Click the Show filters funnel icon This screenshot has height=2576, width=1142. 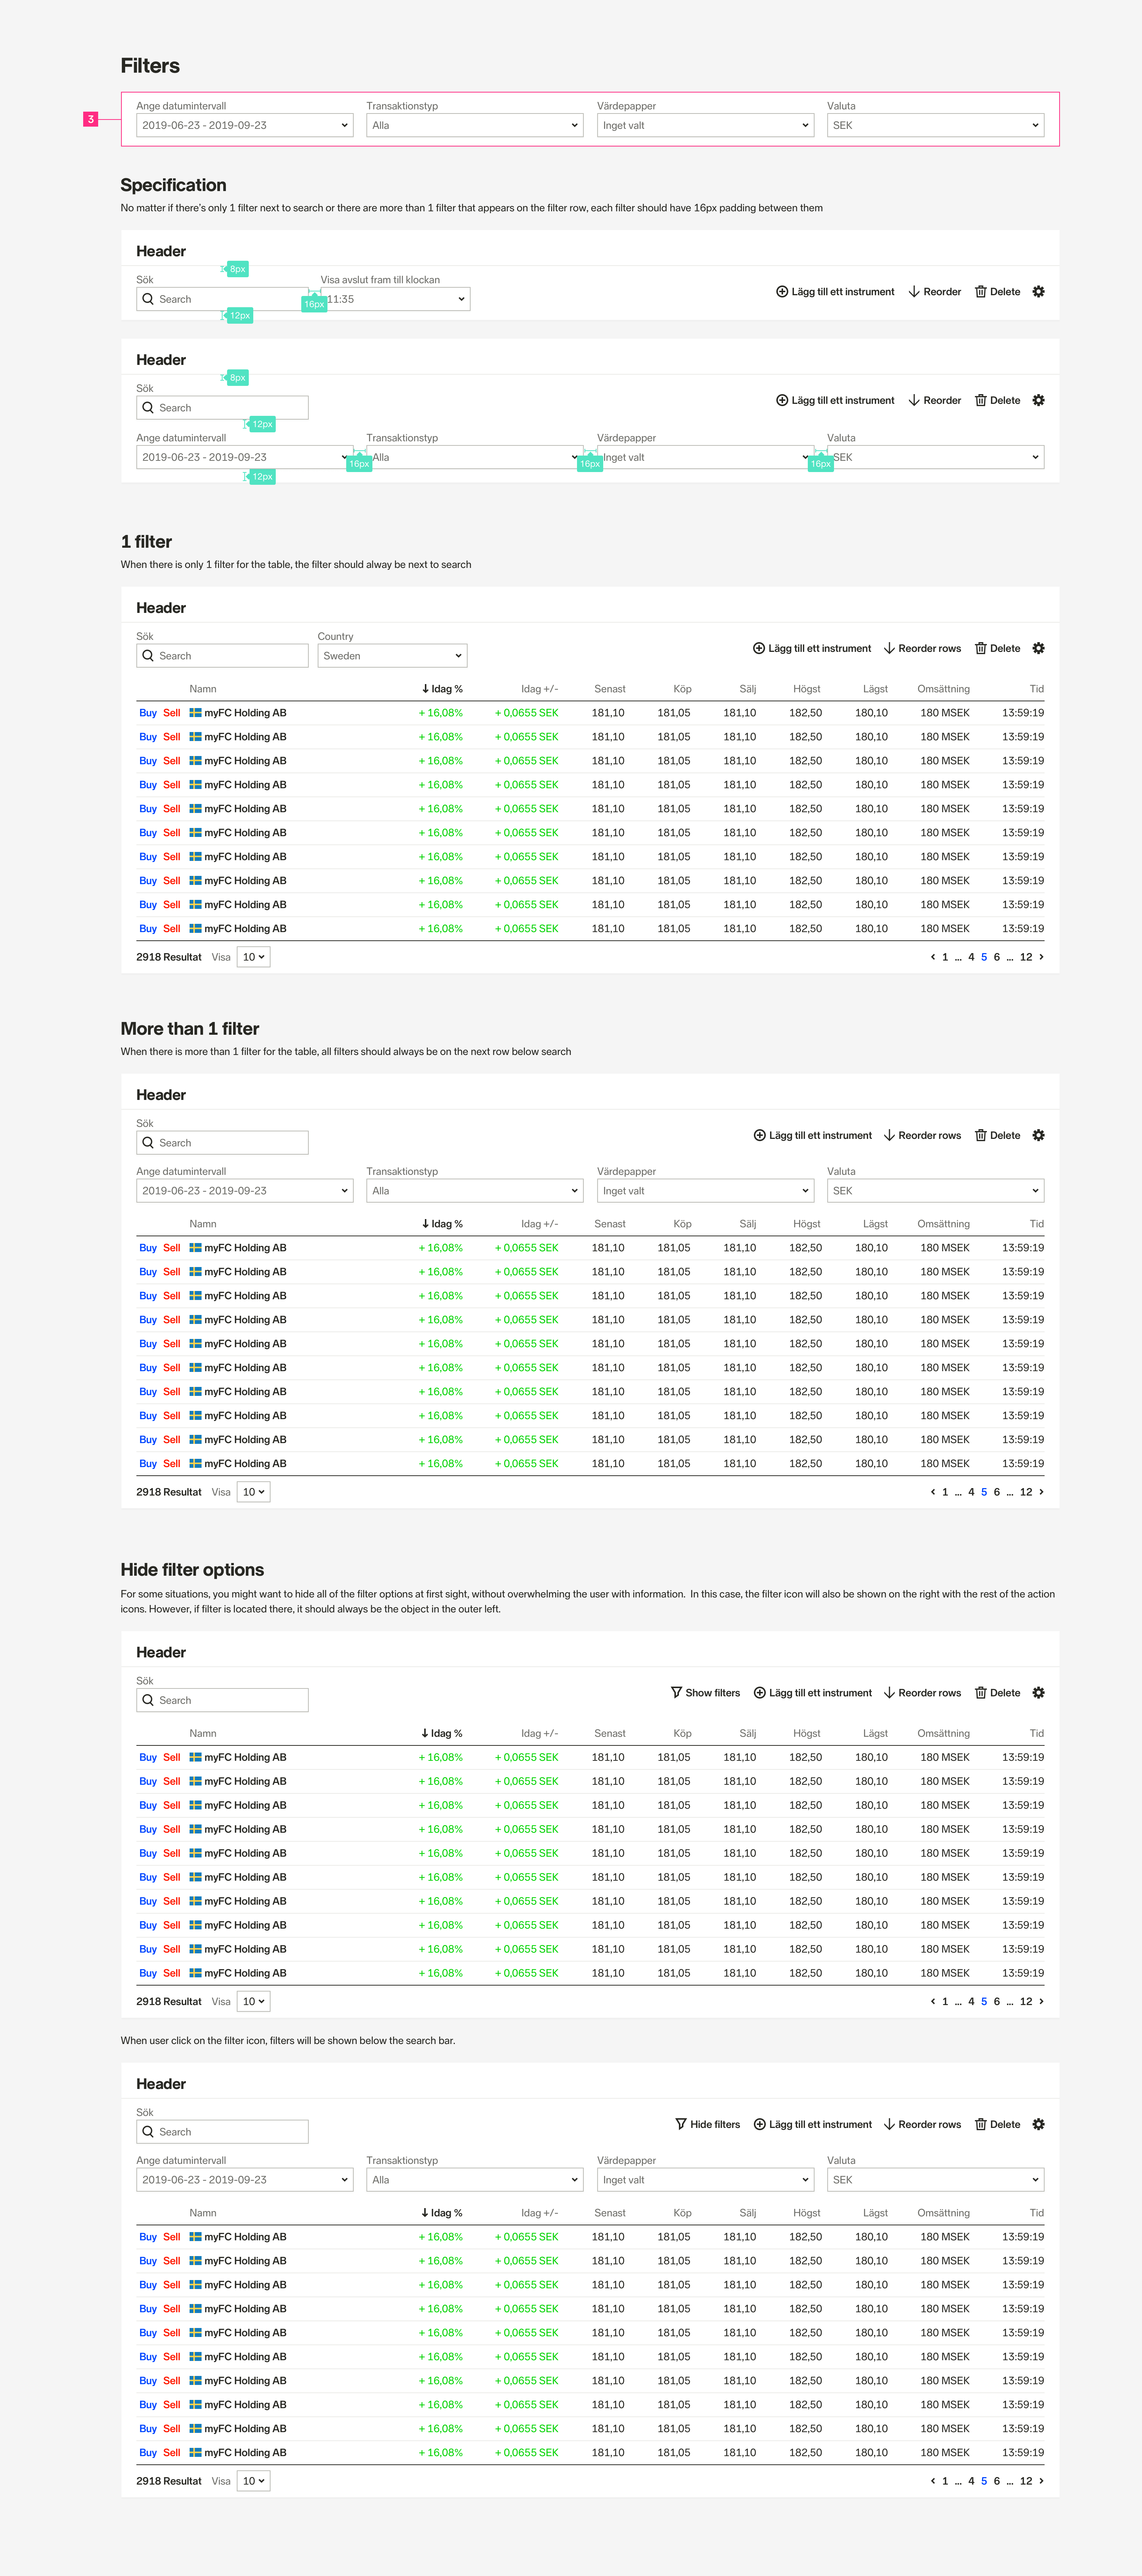[676, 1693]
